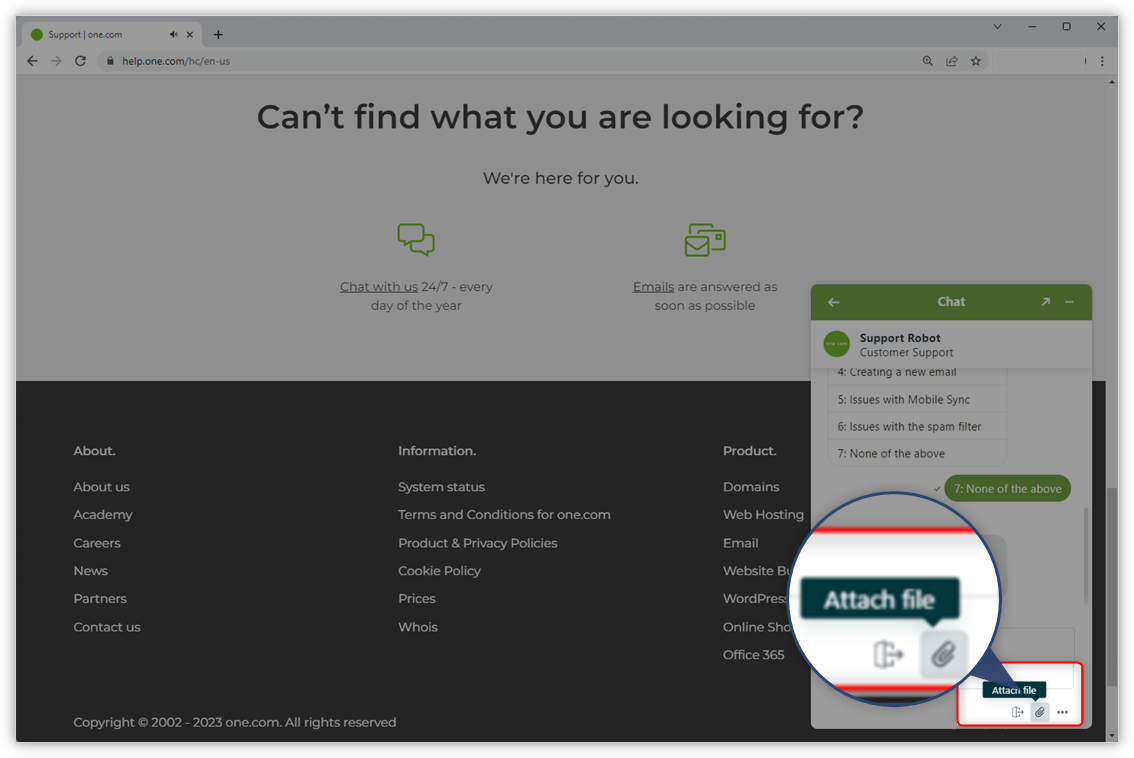The height and width of the screenshot is (758, 1134).
Task: Click the zoom magnifier icon in the address bar
Action: coord(927,60)
